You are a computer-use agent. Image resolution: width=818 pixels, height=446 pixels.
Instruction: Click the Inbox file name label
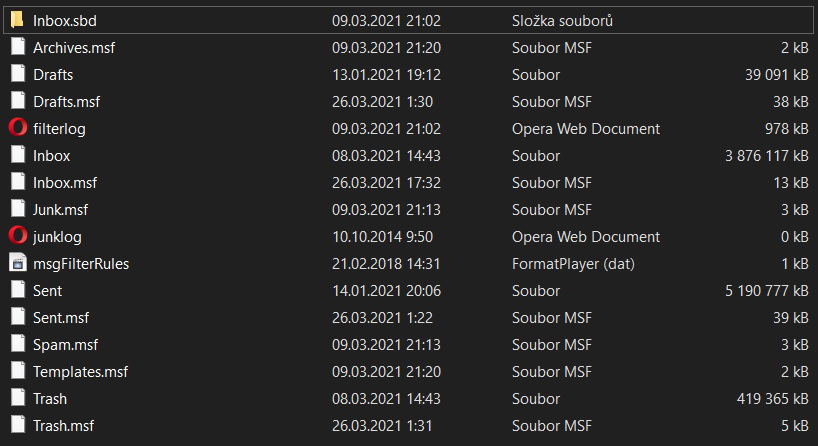click(51, 155)
